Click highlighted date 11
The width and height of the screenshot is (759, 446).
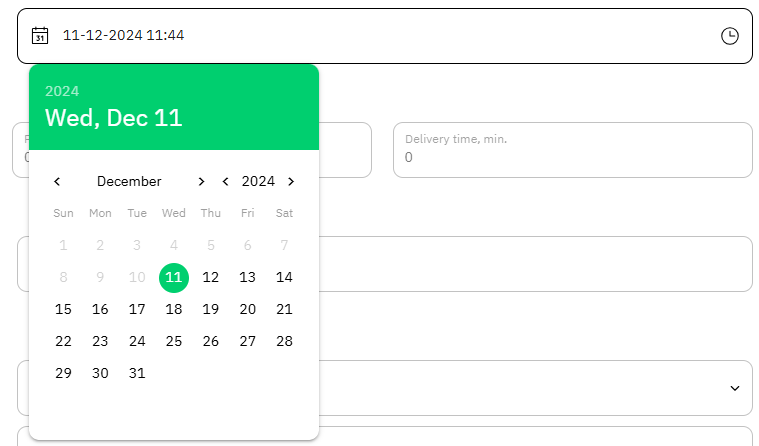174,277
